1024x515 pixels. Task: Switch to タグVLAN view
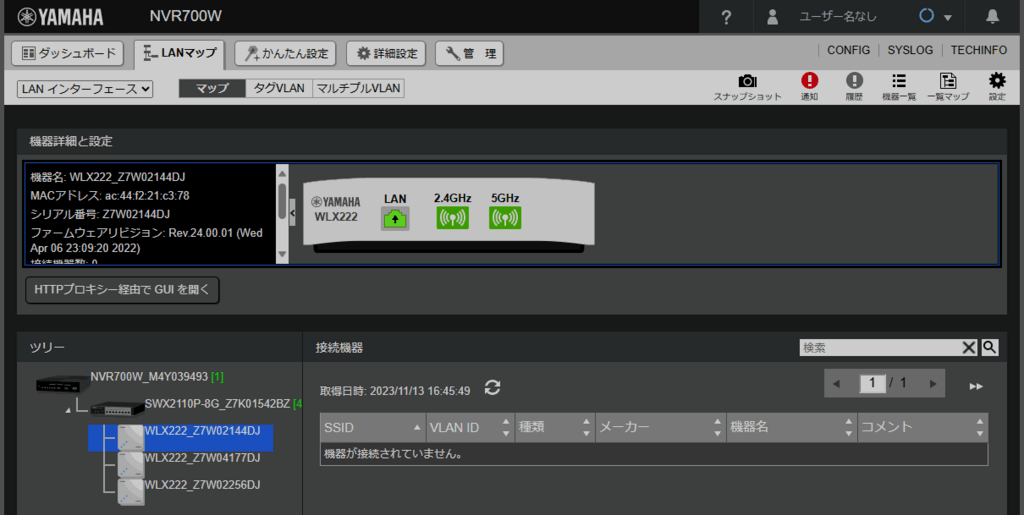pos(279,88)
